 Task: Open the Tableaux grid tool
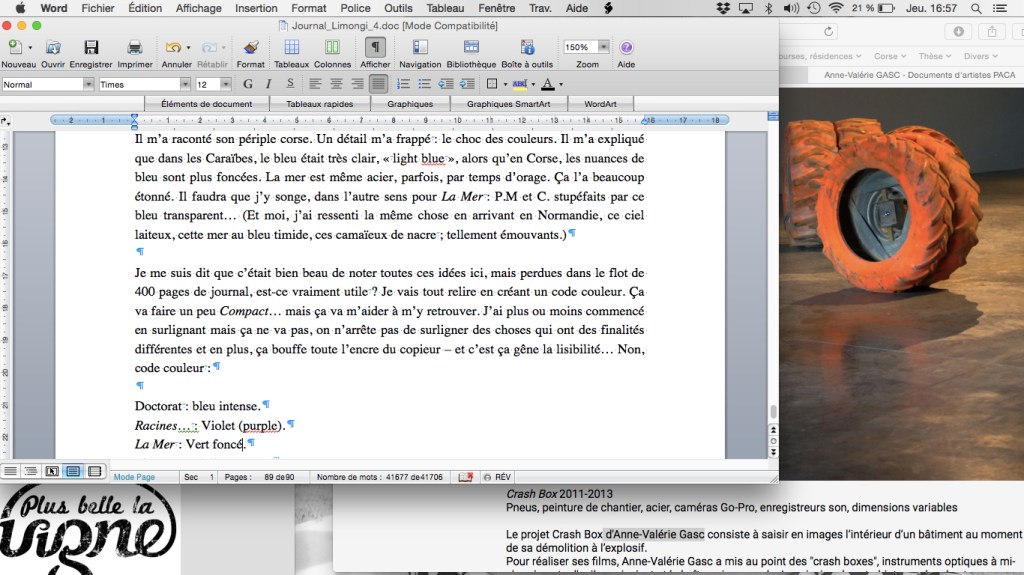pyautogui.click(x=291, y=48)
